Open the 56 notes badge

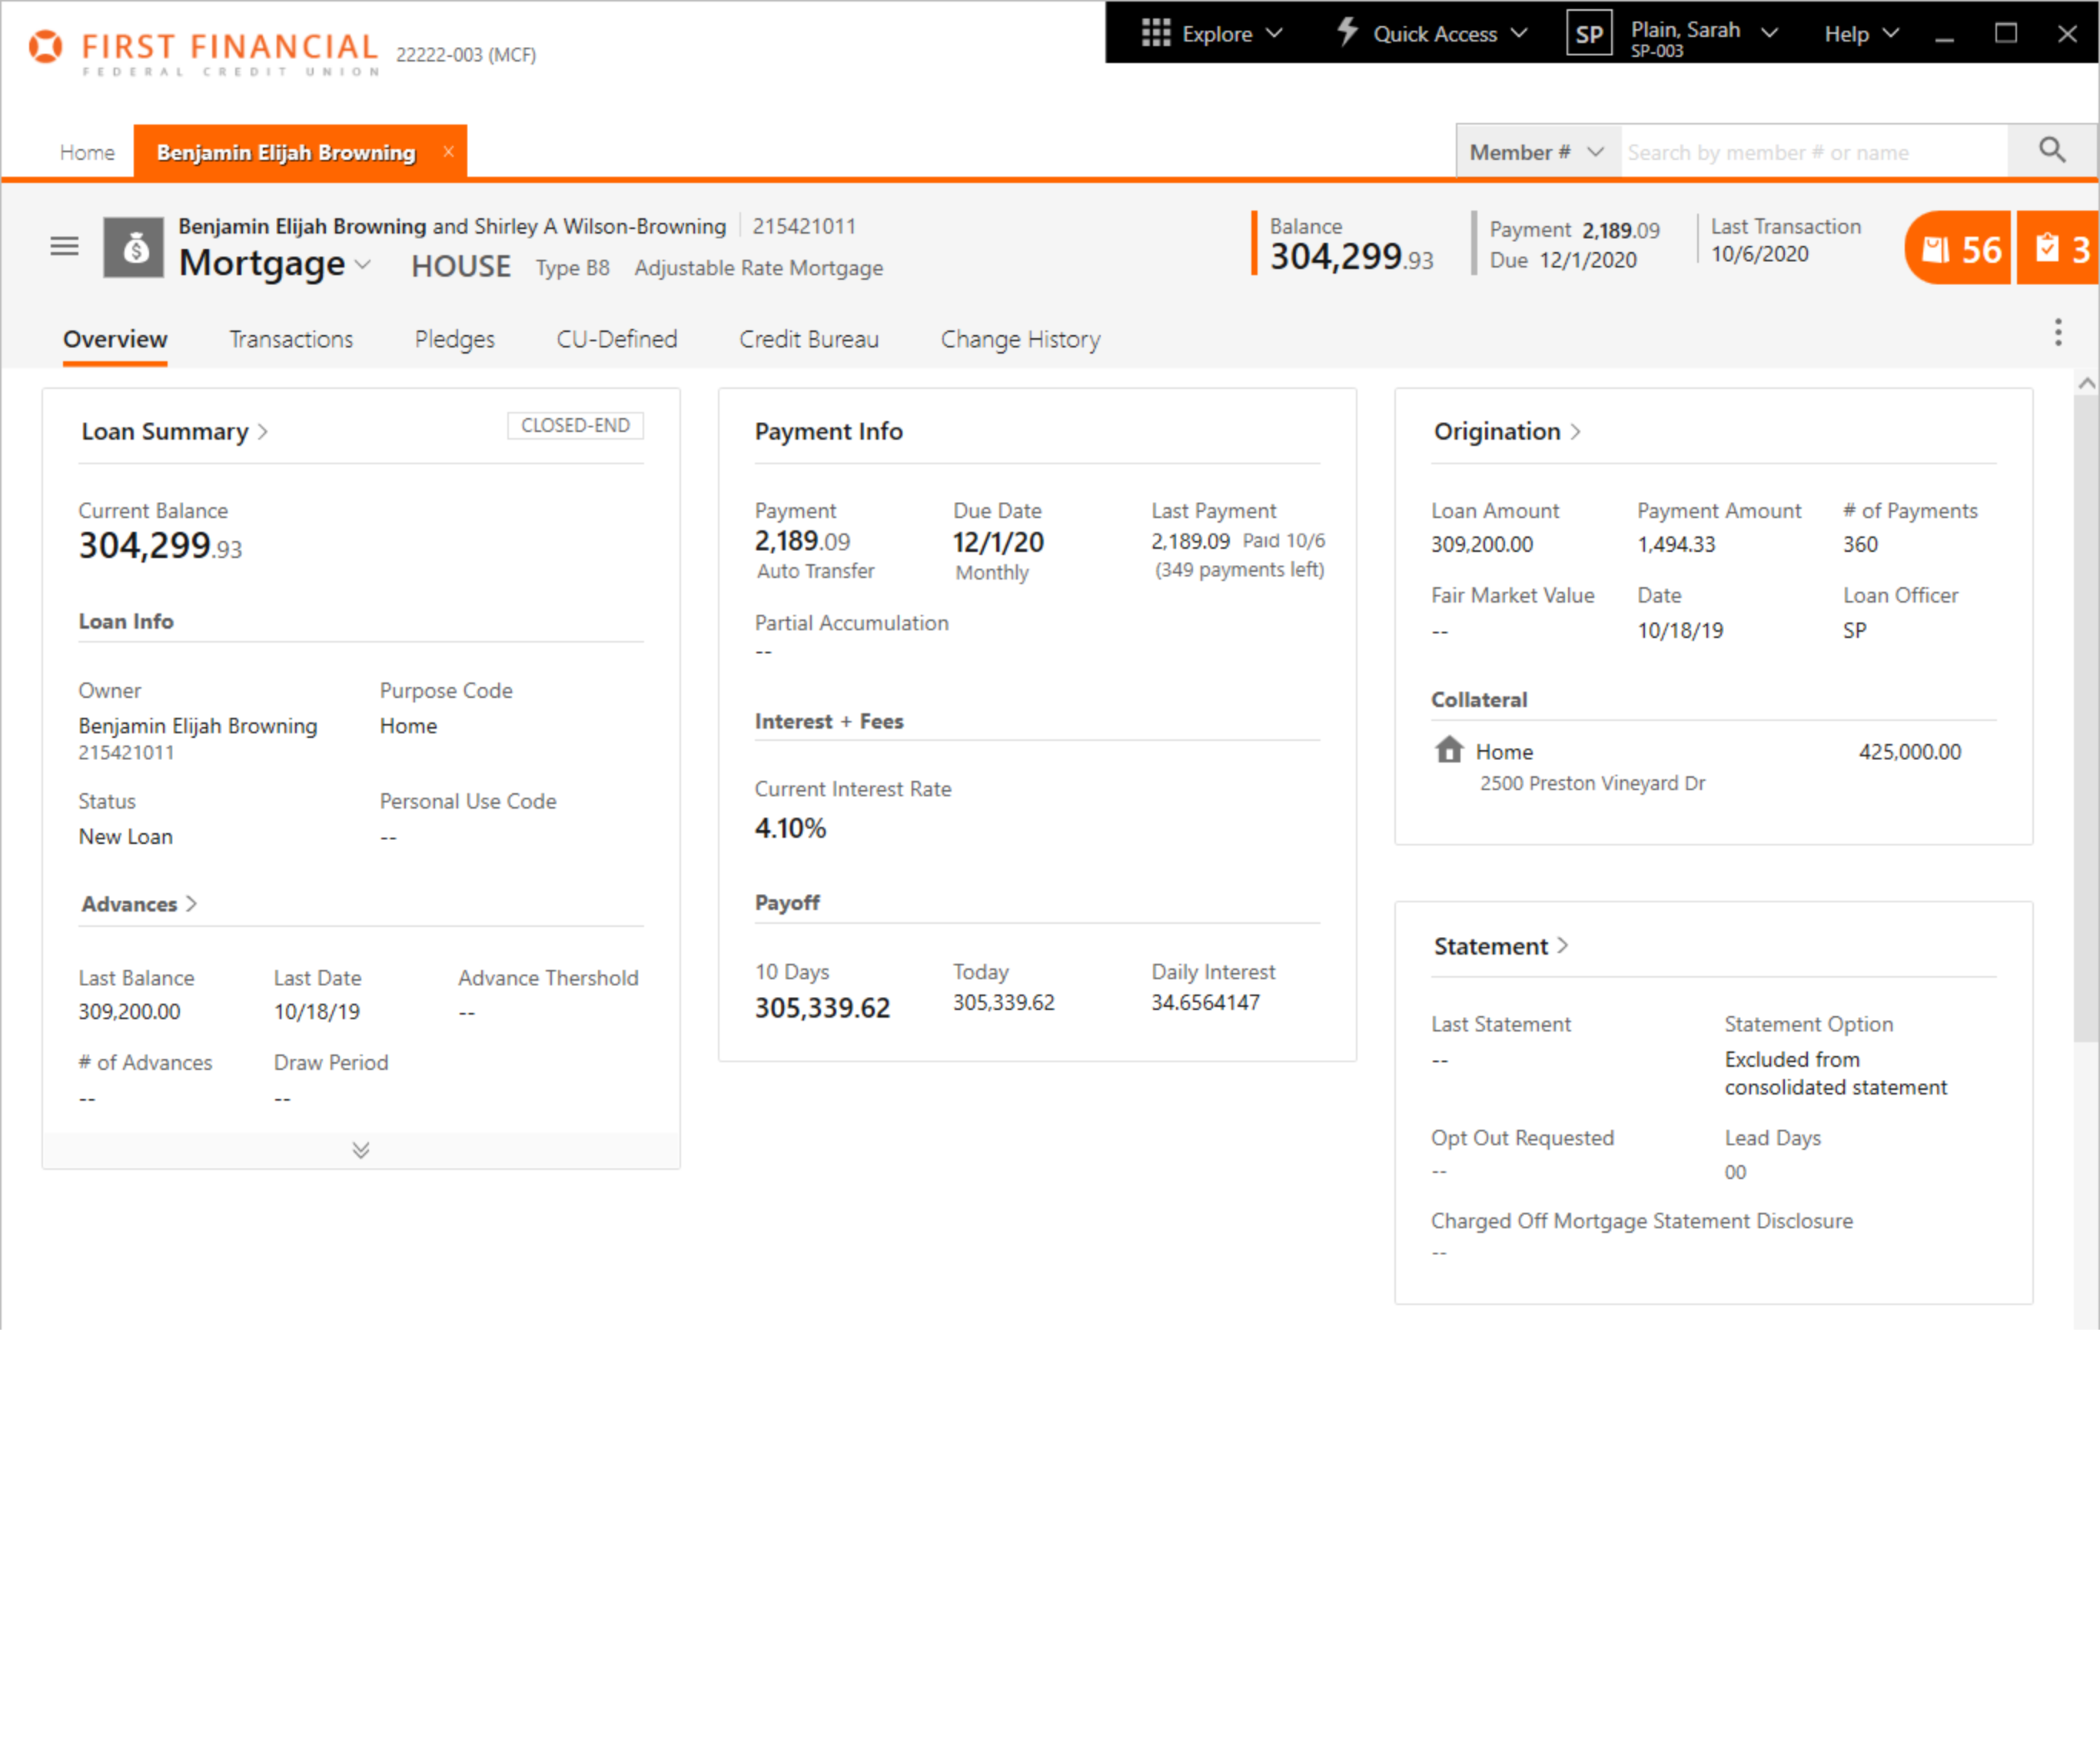click(x=1957, y=248)
